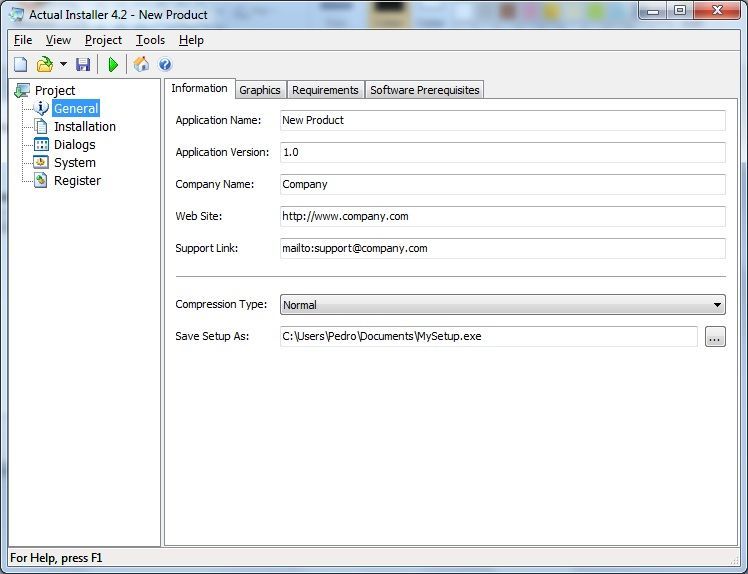
Task: Select the Project root tree node
Action: (55, 90)
